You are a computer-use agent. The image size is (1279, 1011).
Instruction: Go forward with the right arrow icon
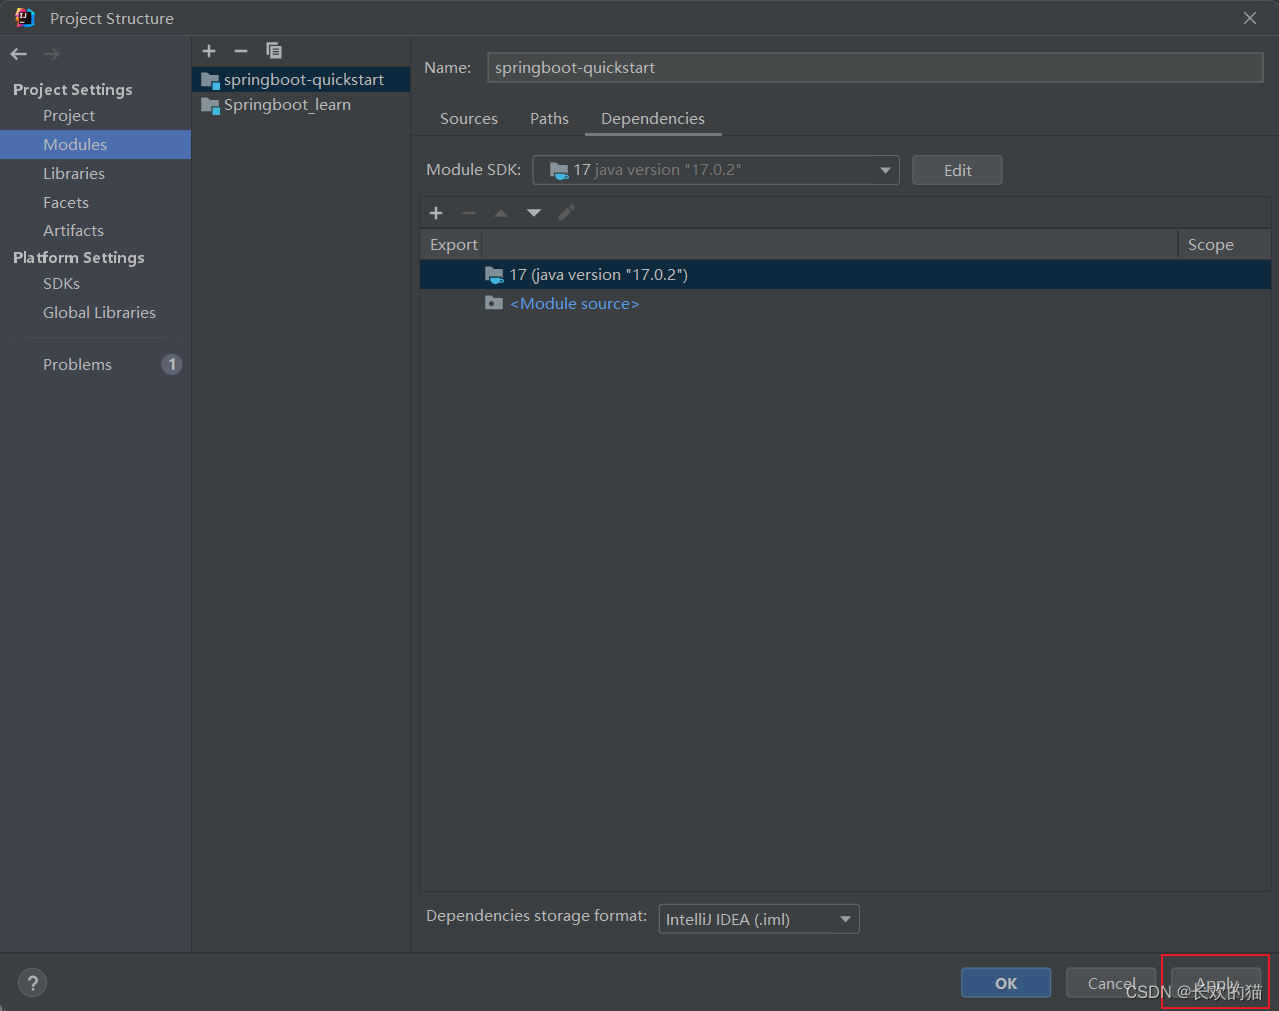52,54
